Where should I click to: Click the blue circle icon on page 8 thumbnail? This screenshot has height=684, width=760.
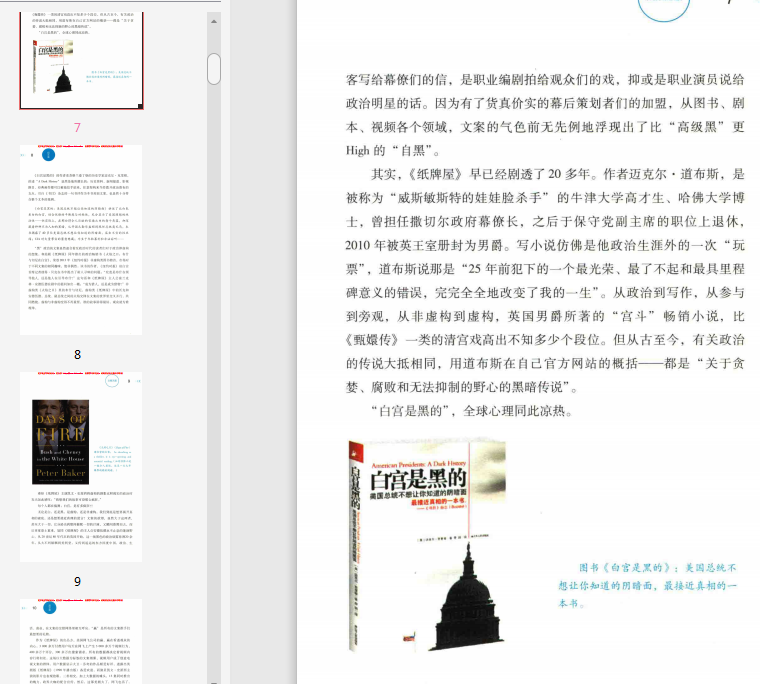click(x=48, y=155)
